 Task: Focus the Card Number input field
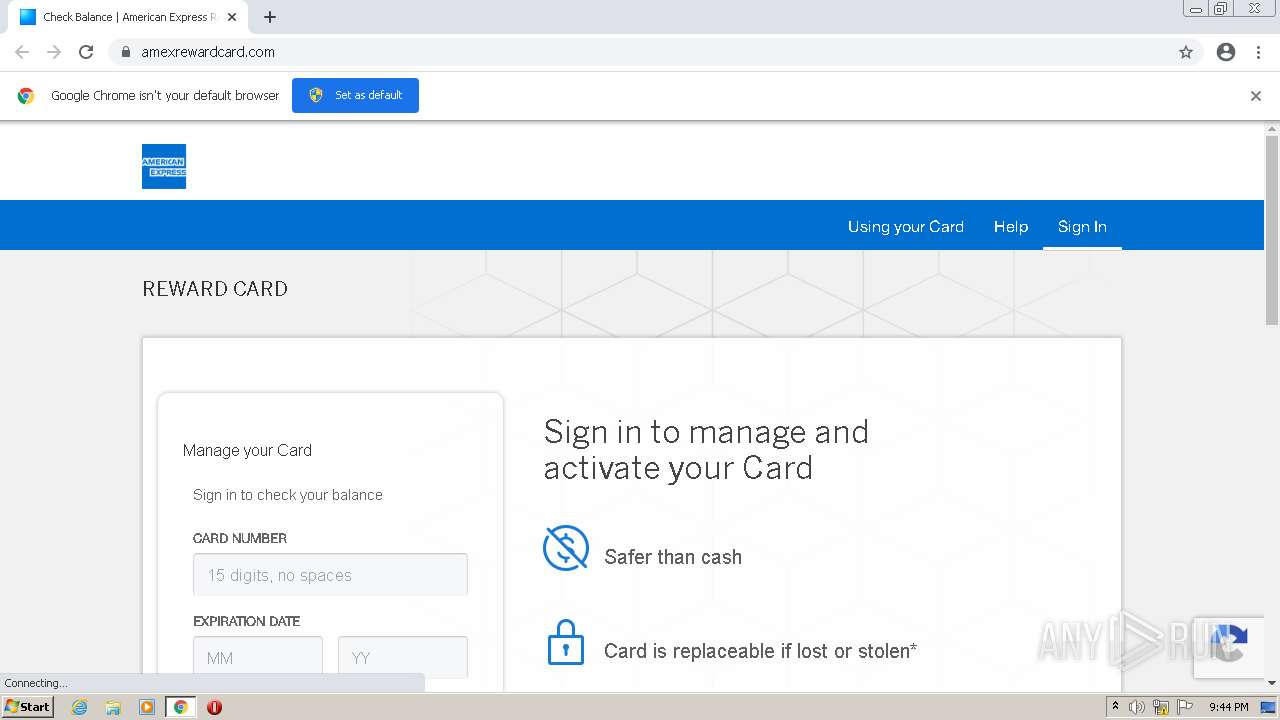(330, 575)
